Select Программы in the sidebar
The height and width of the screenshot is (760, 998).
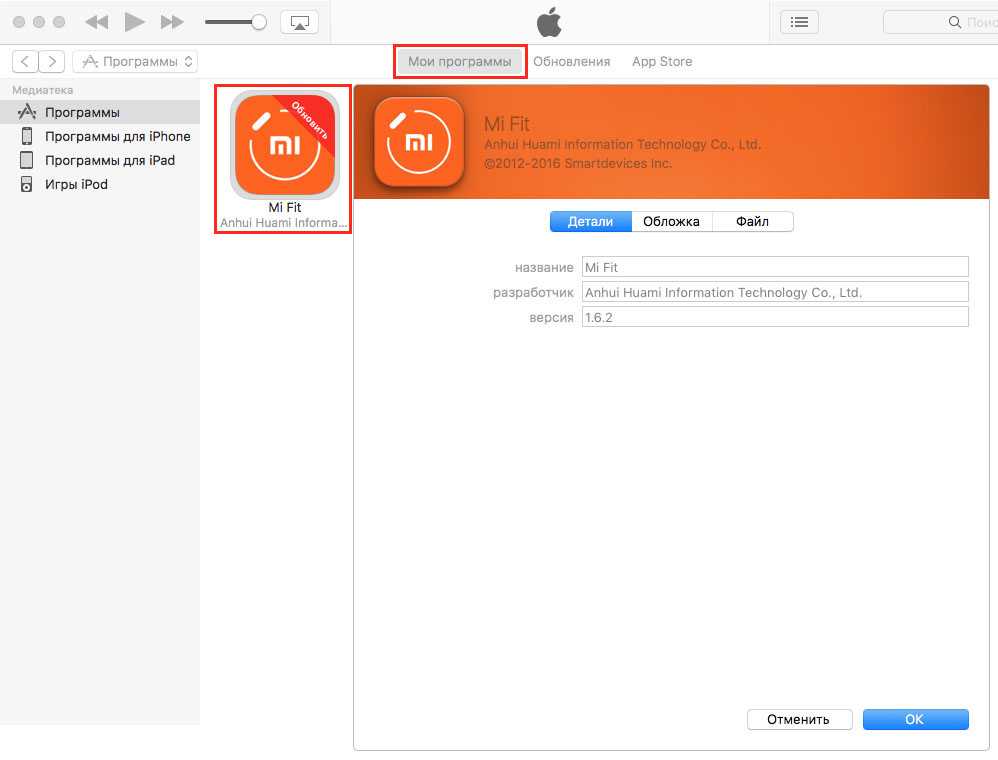click(100, 113)
